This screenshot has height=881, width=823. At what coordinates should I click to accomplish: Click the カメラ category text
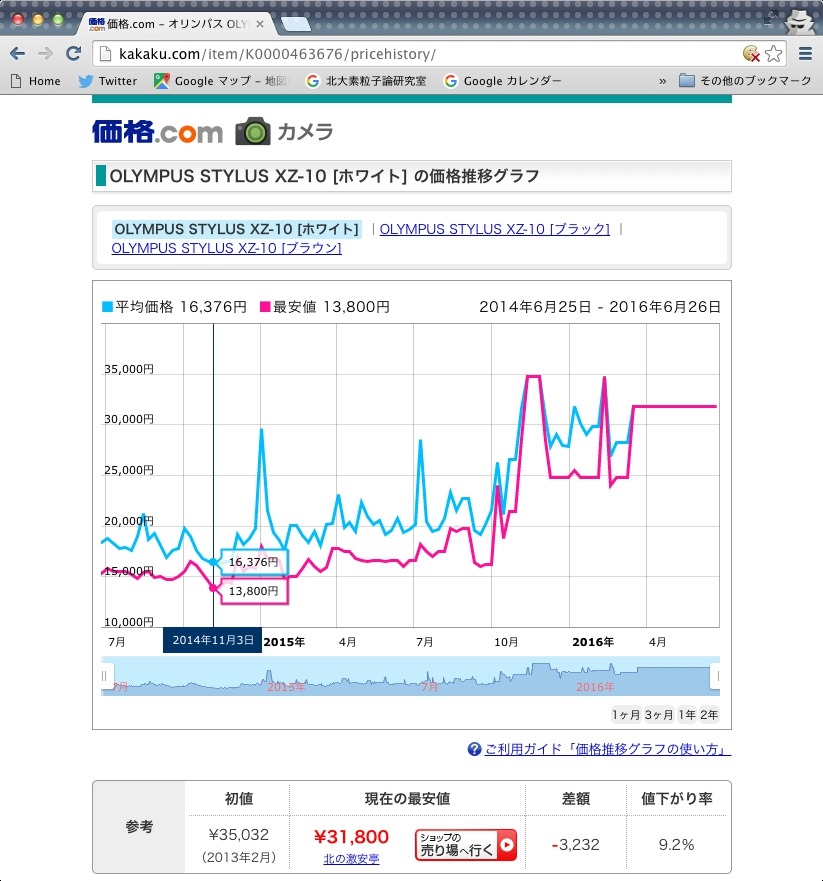(x=305, y=132)
